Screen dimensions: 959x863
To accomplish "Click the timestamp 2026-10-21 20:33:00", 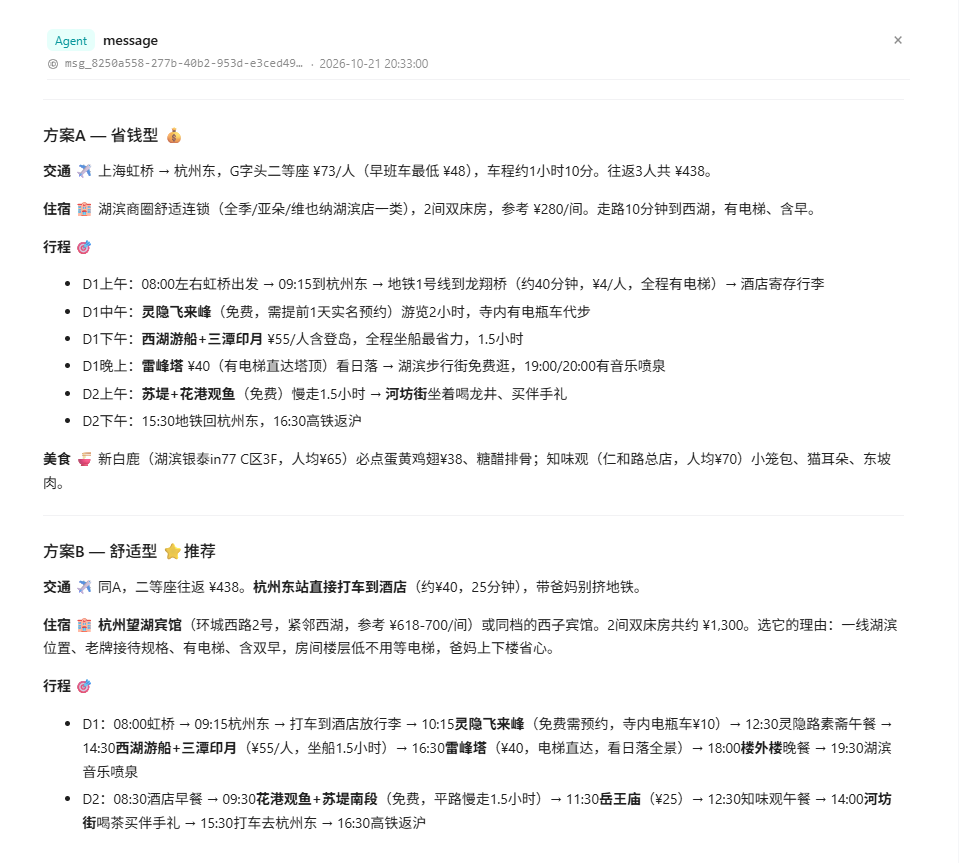I will (x=374, y=64).
